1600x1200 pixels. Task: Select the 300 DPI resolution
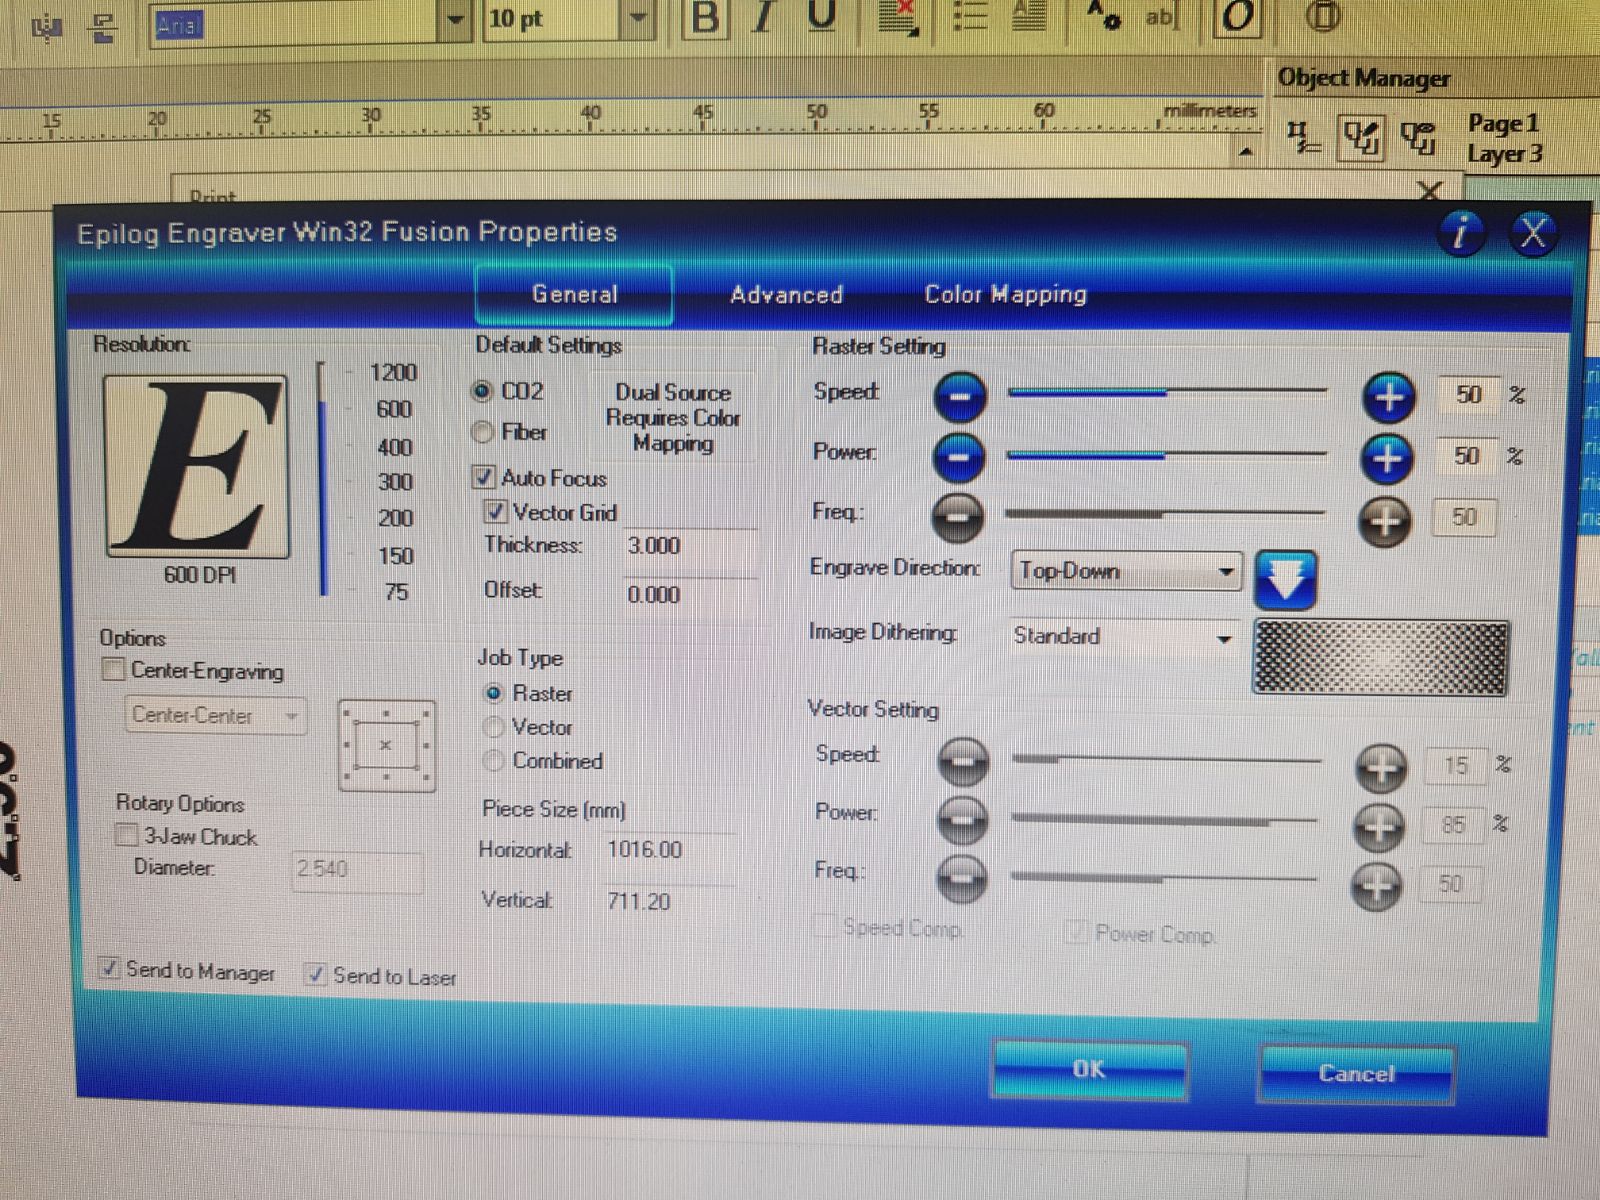pyautogui.click(x=395, y=482)
